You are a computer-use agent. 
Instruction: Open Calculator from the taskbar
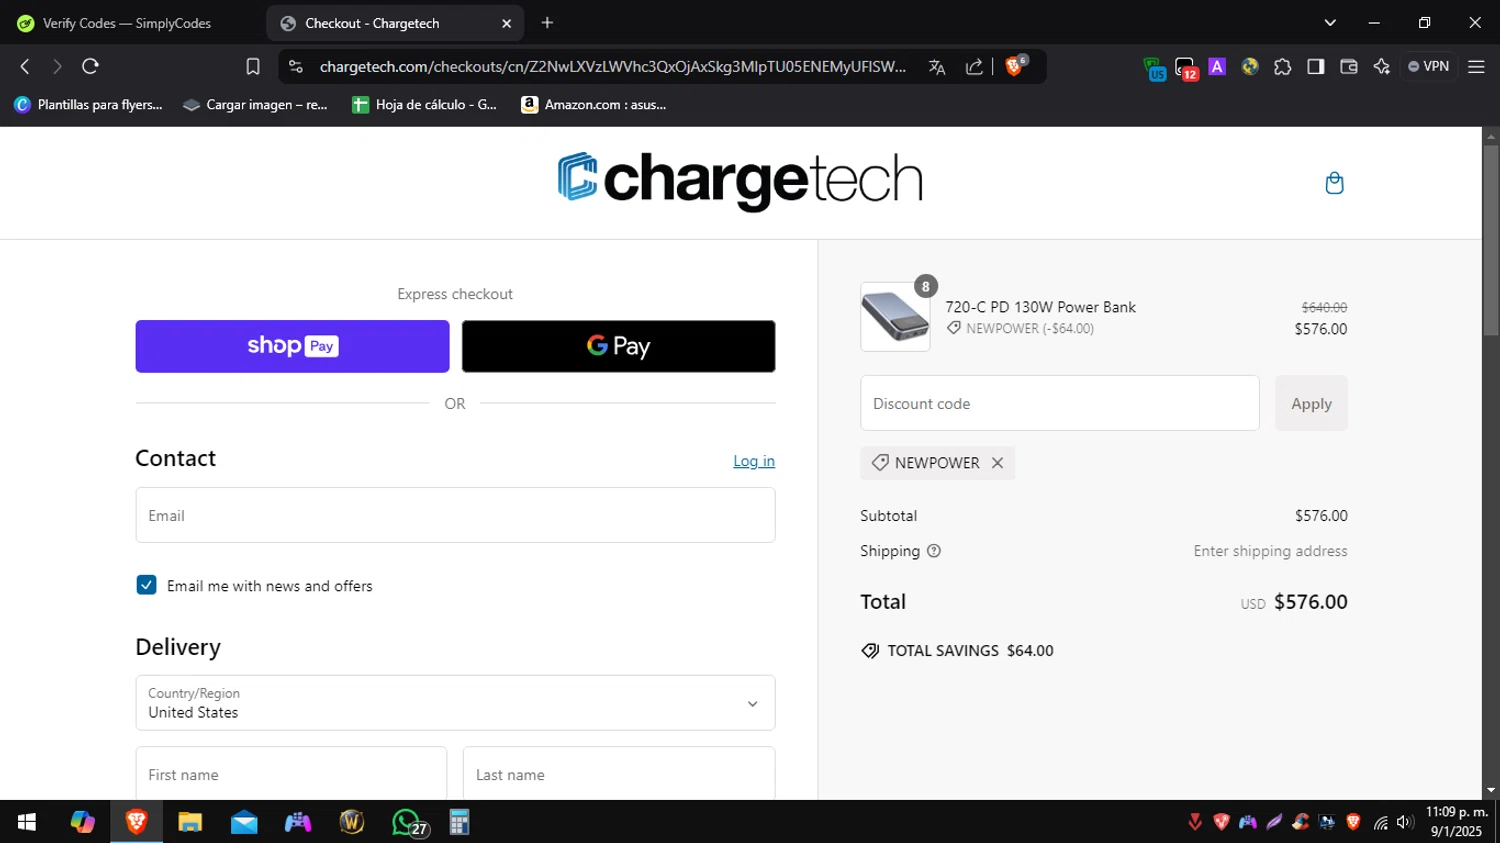[459, 822]
